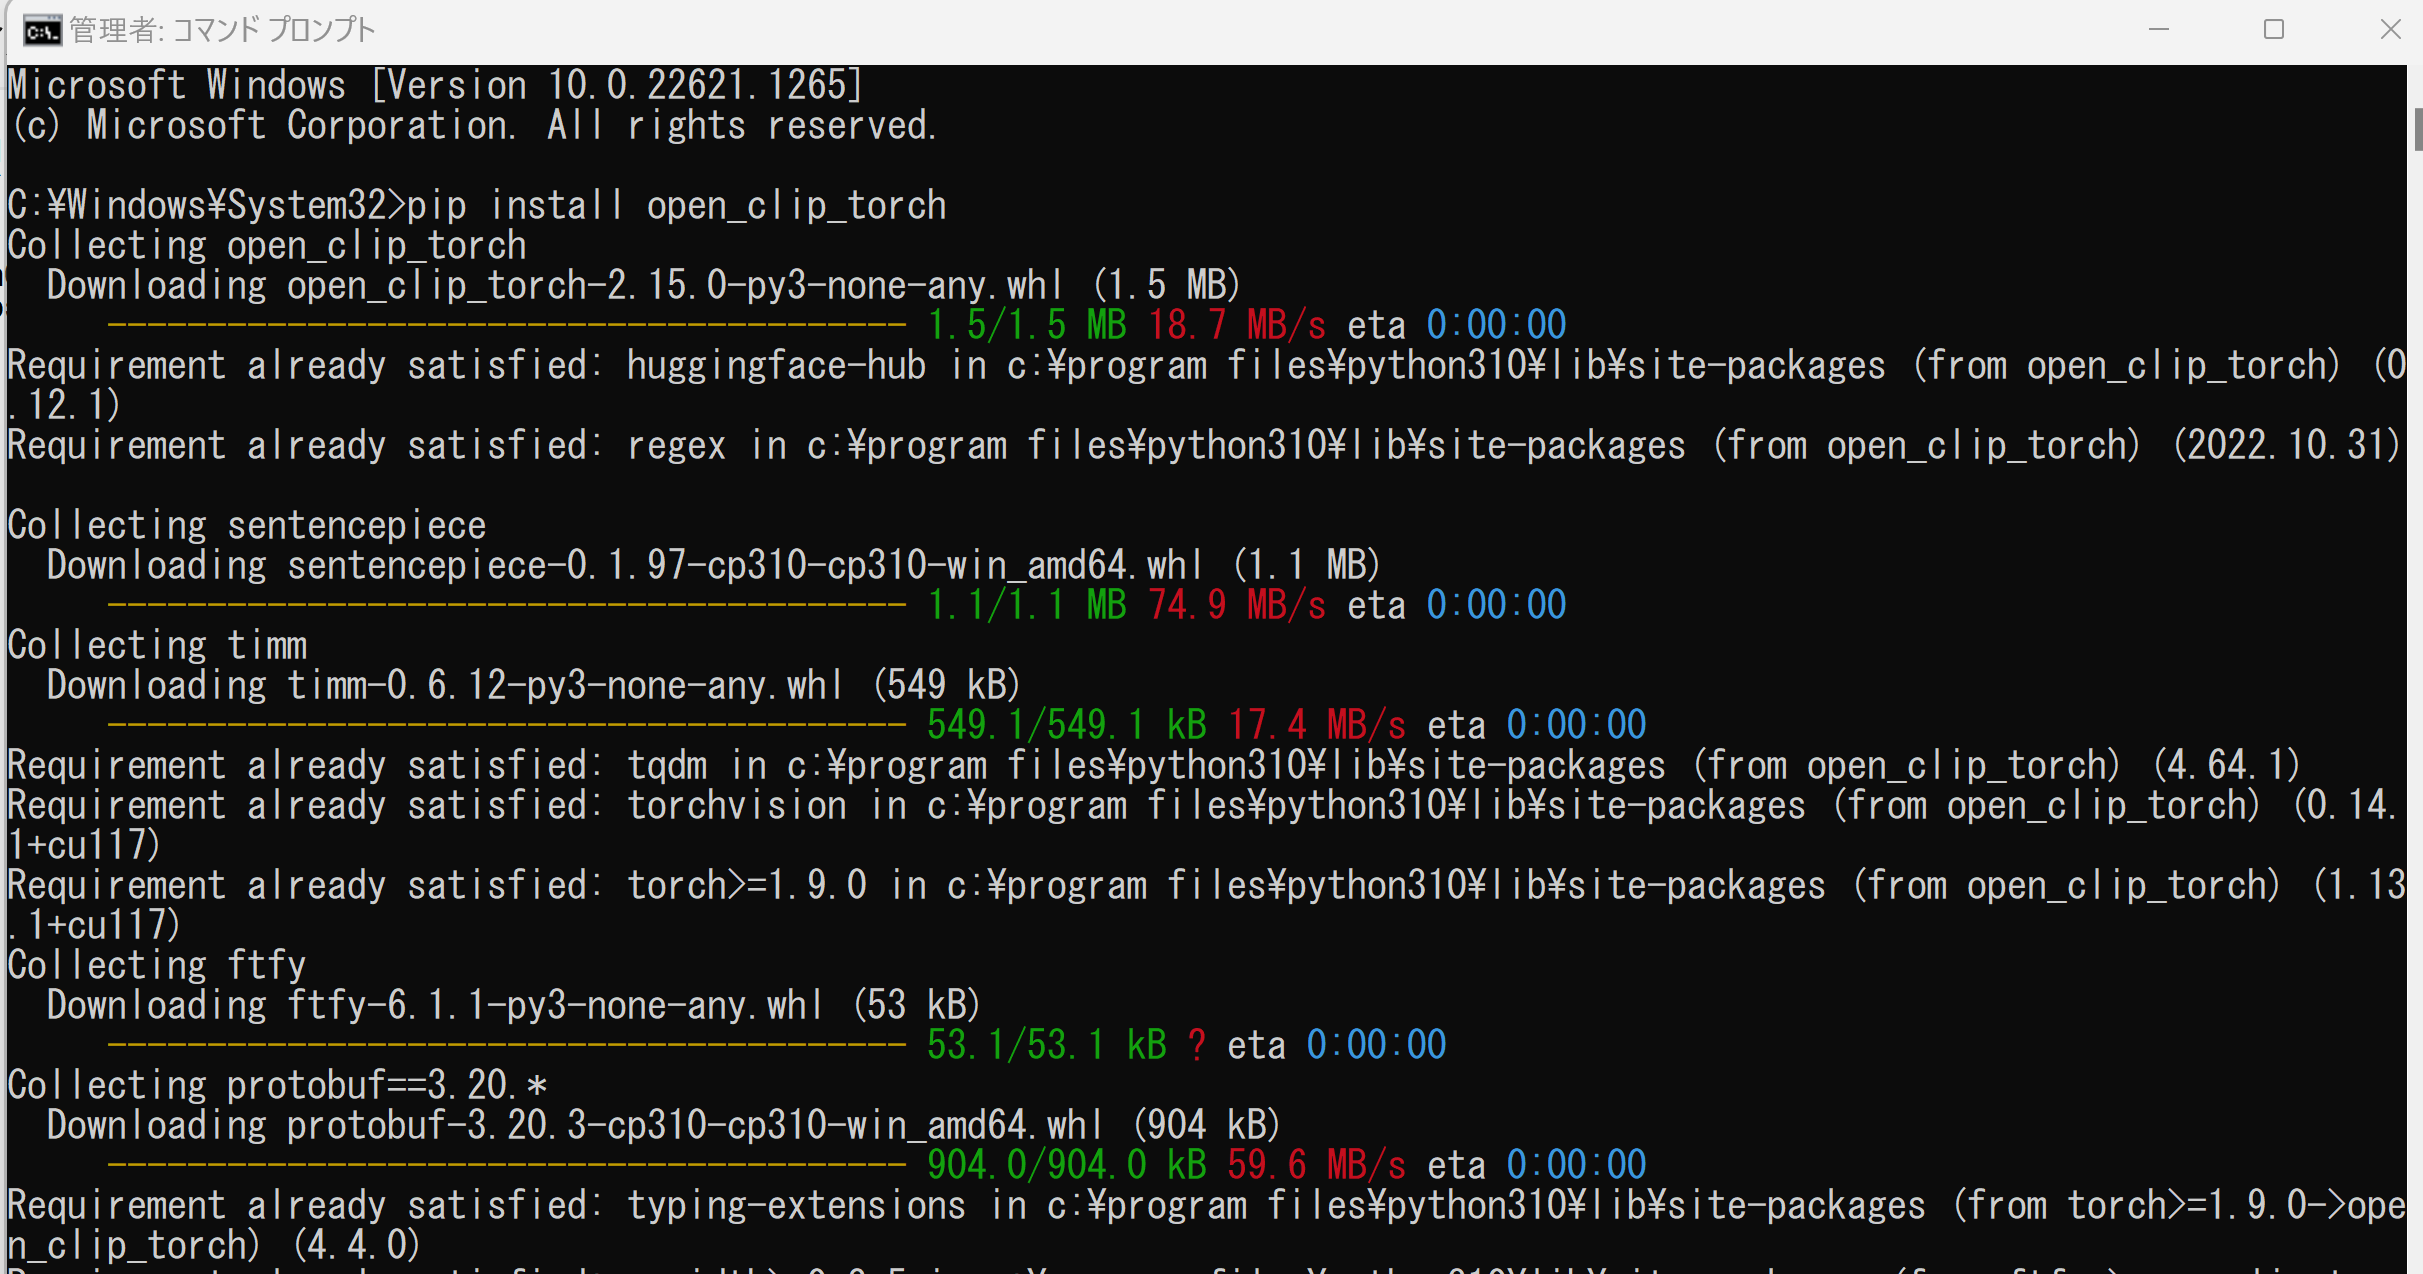Screen dimensions: 2423x1274
Task: Minimize the Command Prompt window
Action: point(2158,30)
